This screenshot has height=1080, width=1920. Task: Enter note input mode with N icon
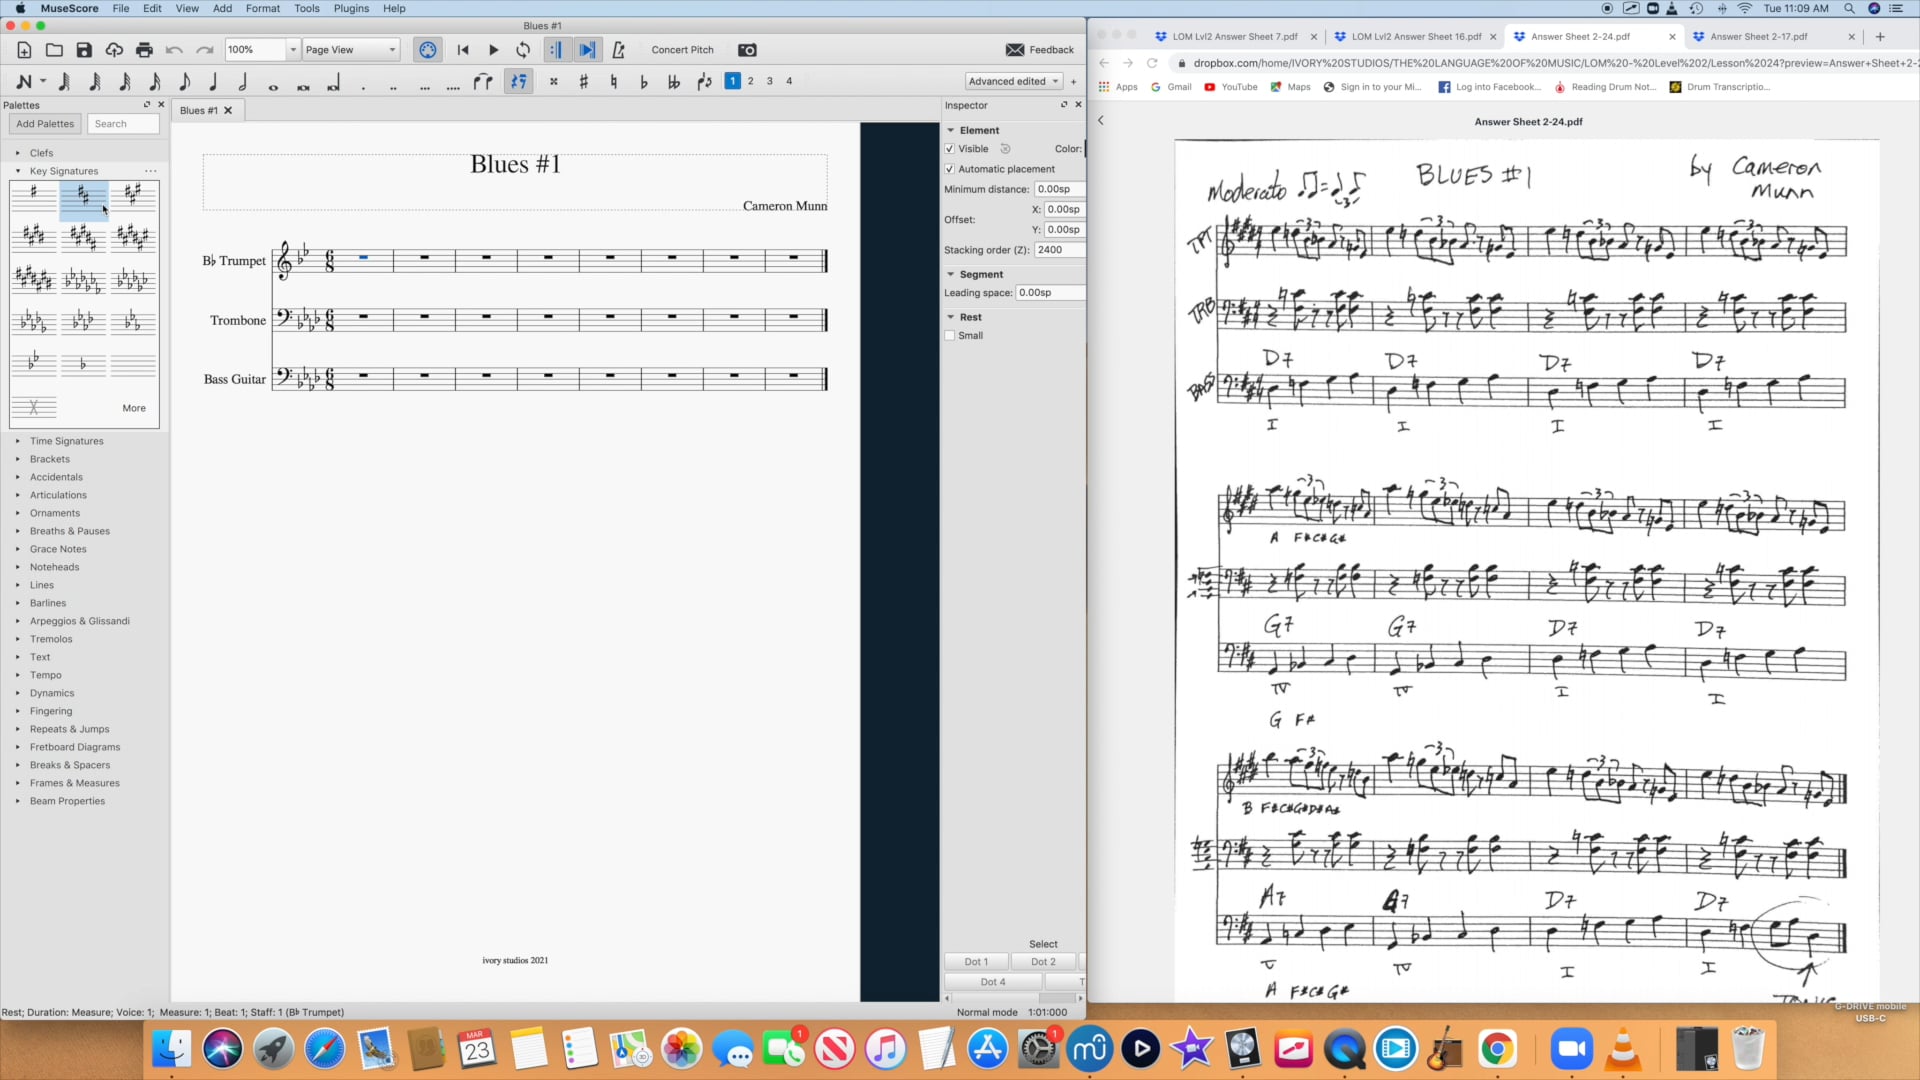click(25, 82)
